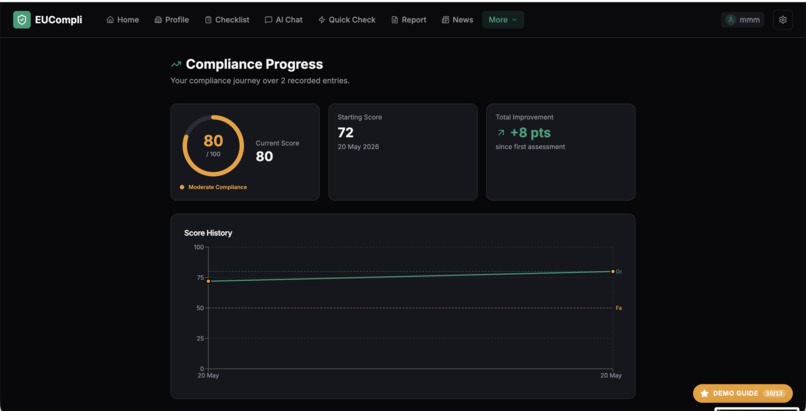This screenshot has height=411, width=806.
Task: Click the left 20 May x-axis label
Action: (x=208, y=376)
